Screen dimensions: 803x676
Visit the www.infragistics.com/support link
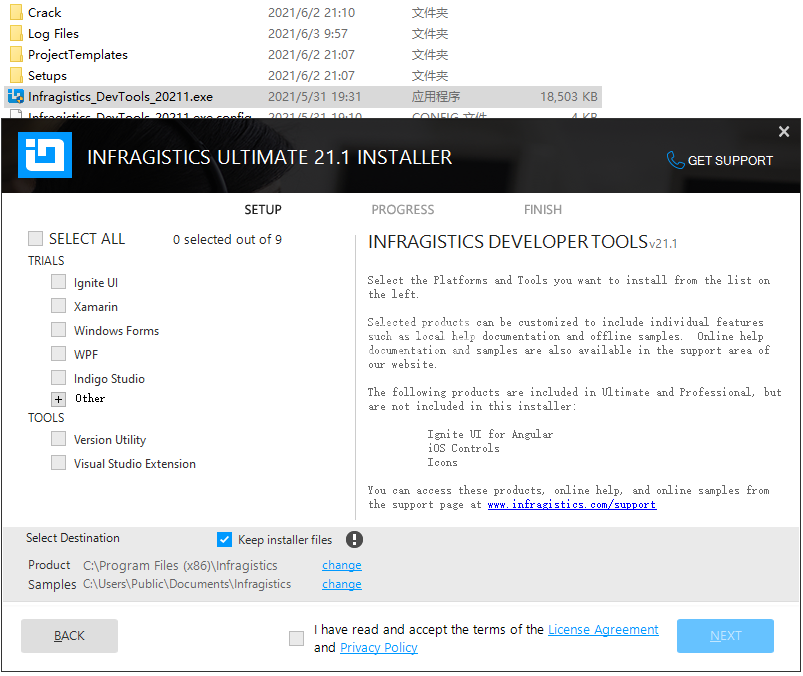click(x=572, y=504)
